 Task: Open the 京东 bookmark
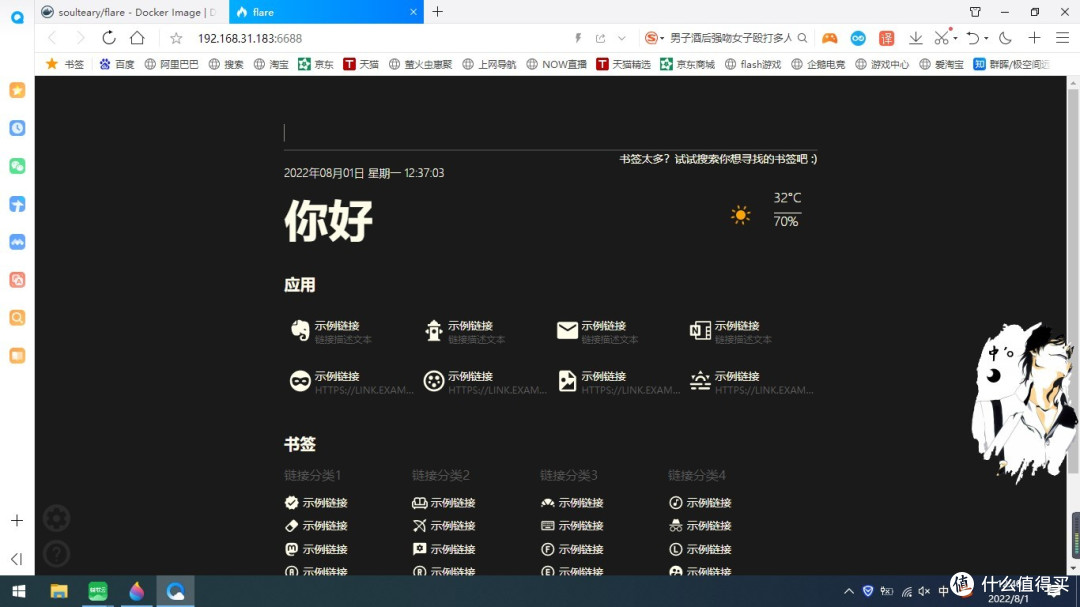pyautogui.click(x=315, y=64)
